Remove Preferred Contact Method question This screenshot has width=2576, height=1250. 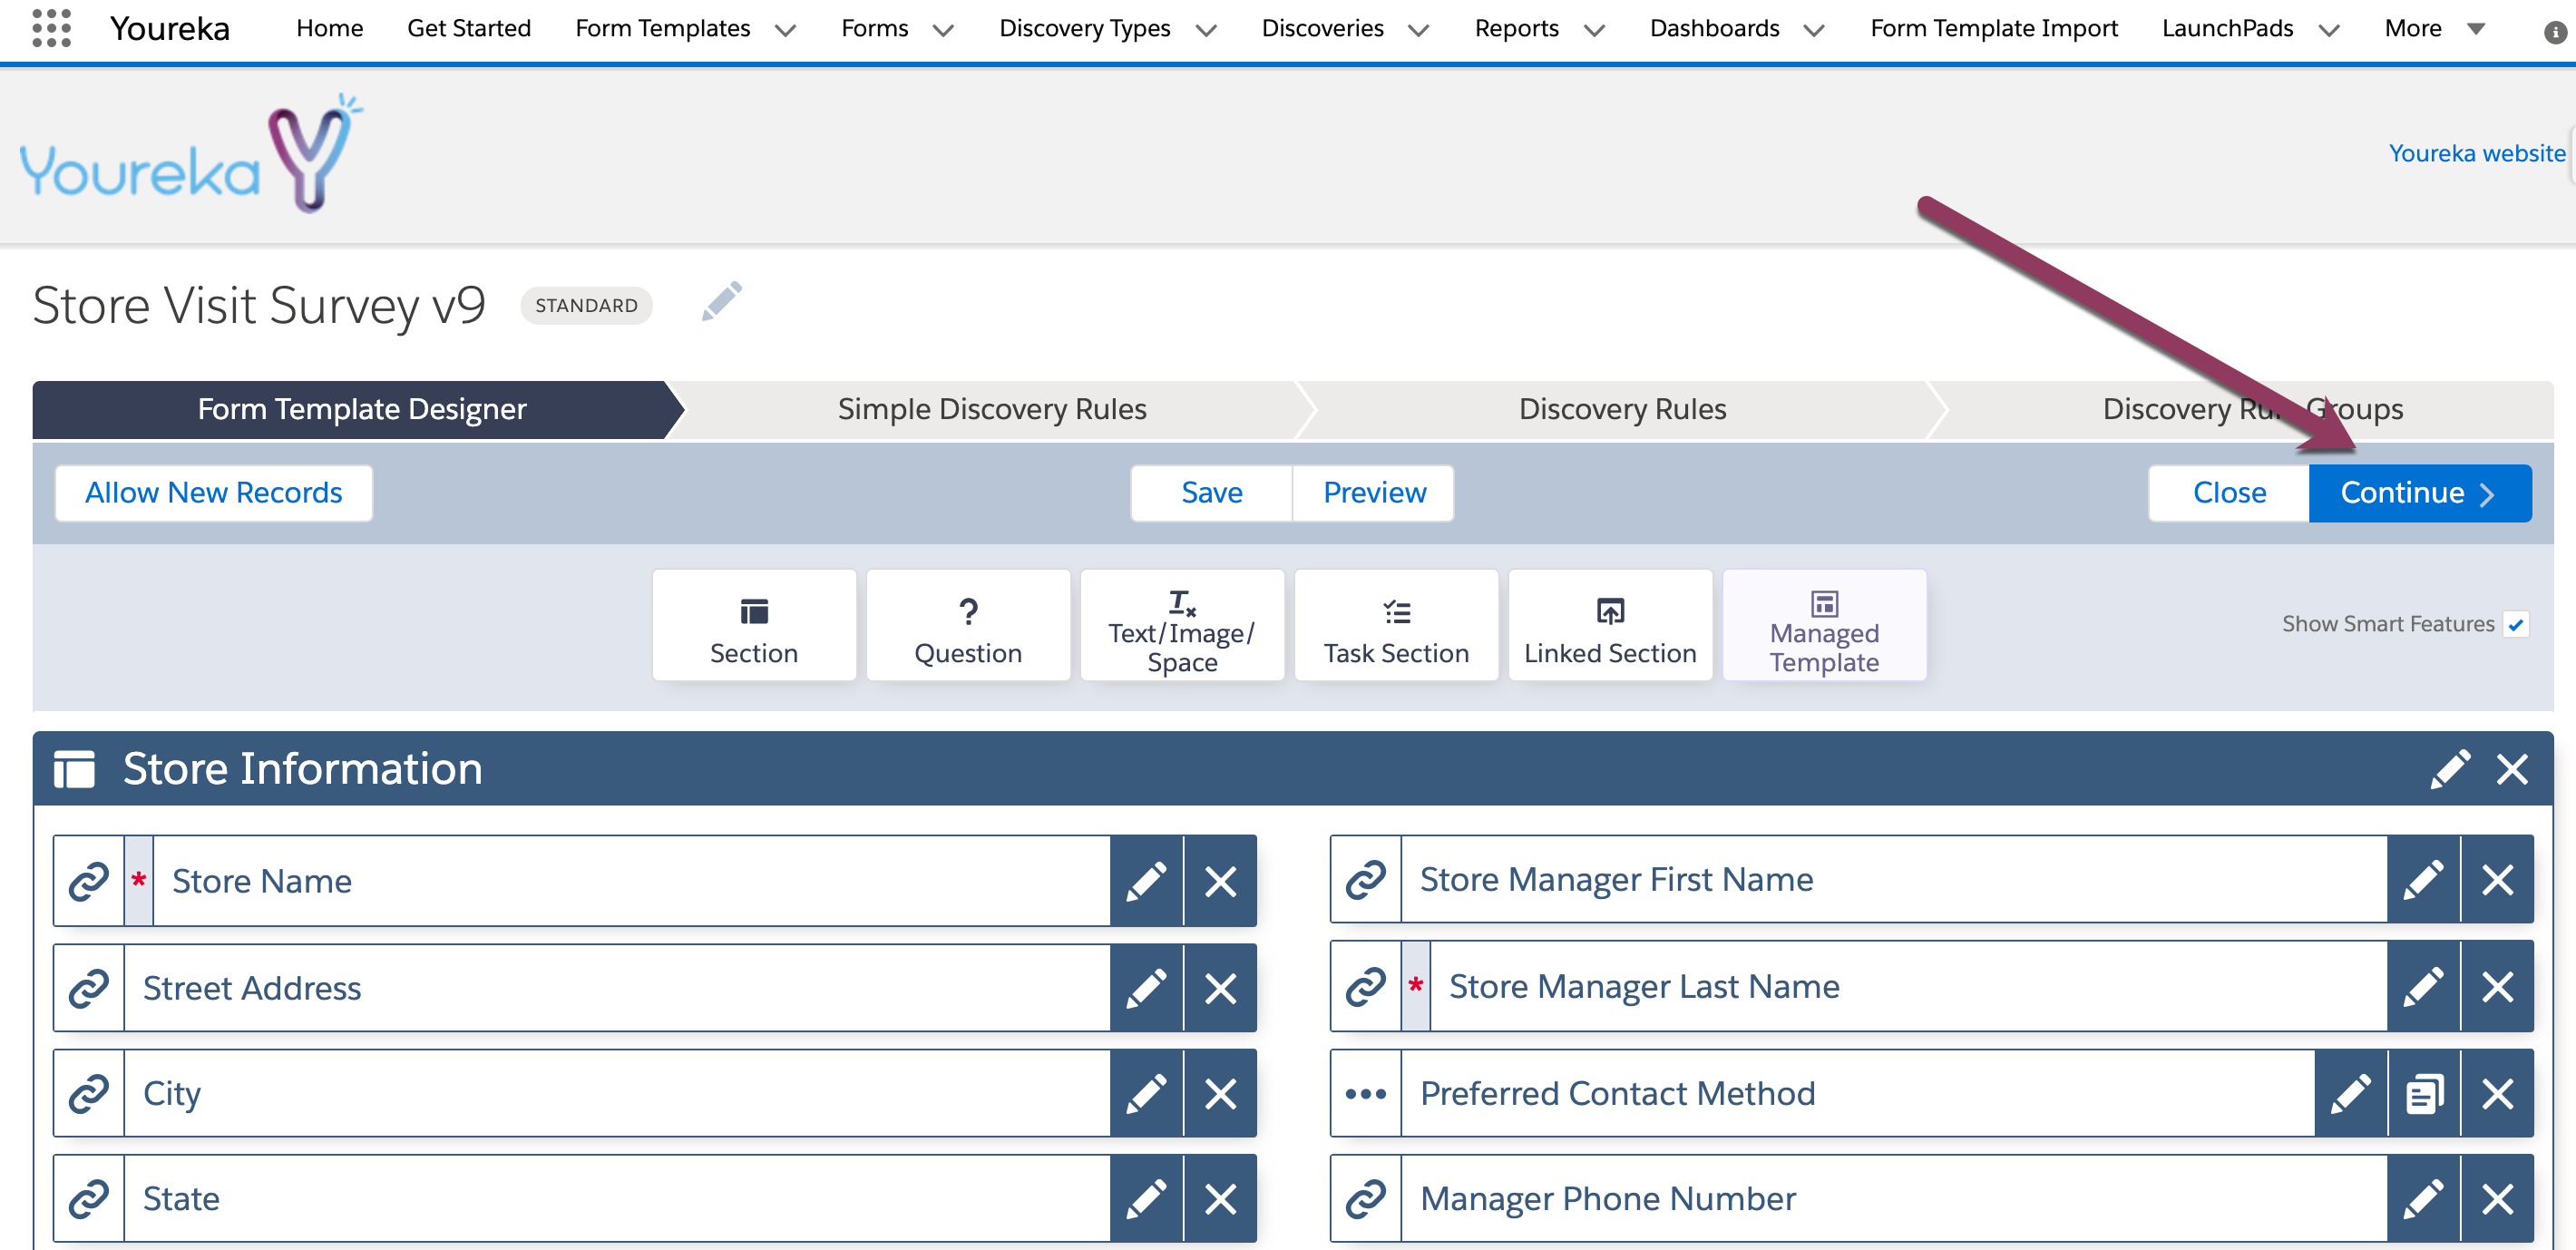(2497, 1093)
